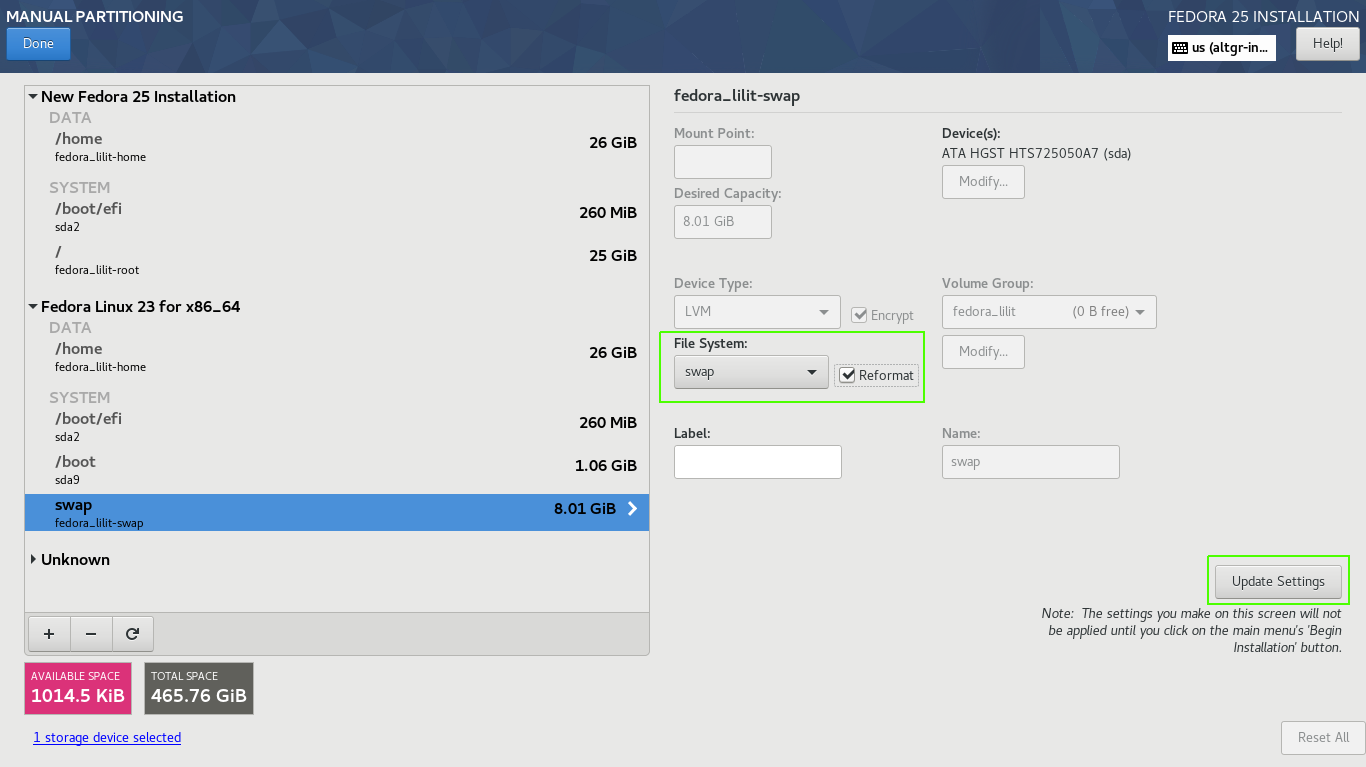Select /home under Fedora Linux 23
Image resolution: width=1366 pixels, height=767 pixels.
[337, 357]
